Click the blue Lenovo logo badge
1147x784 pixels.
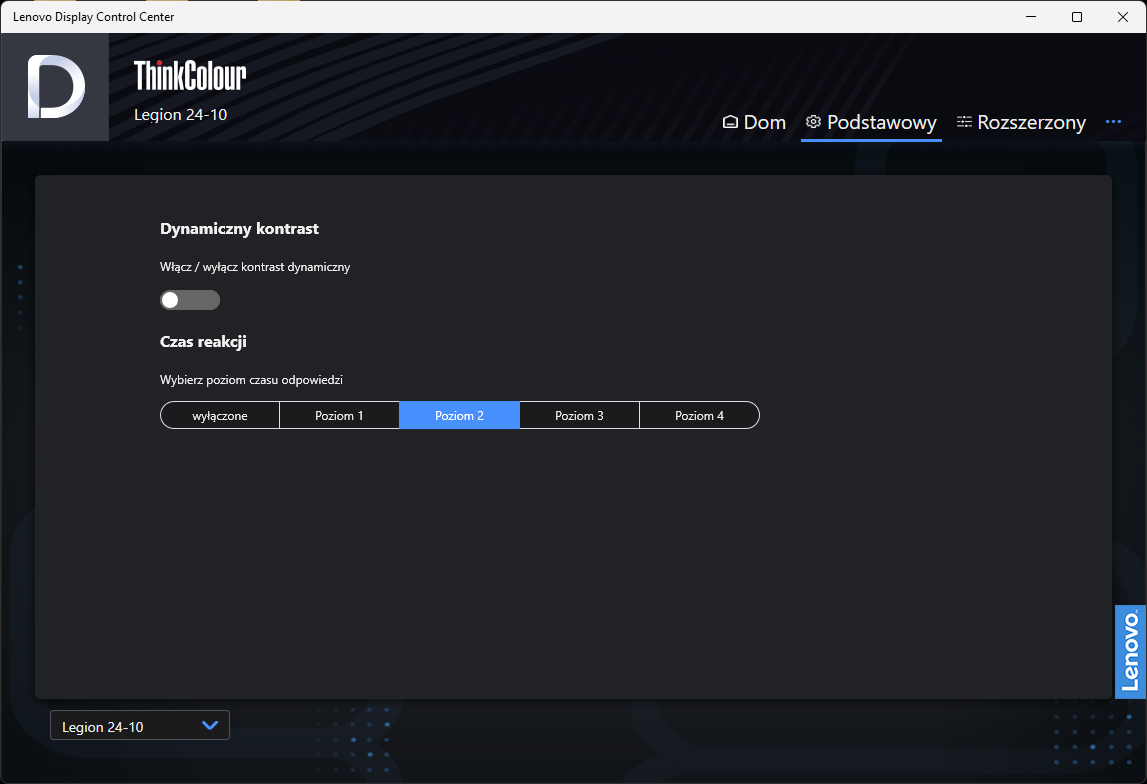[x=1130, y=652]
